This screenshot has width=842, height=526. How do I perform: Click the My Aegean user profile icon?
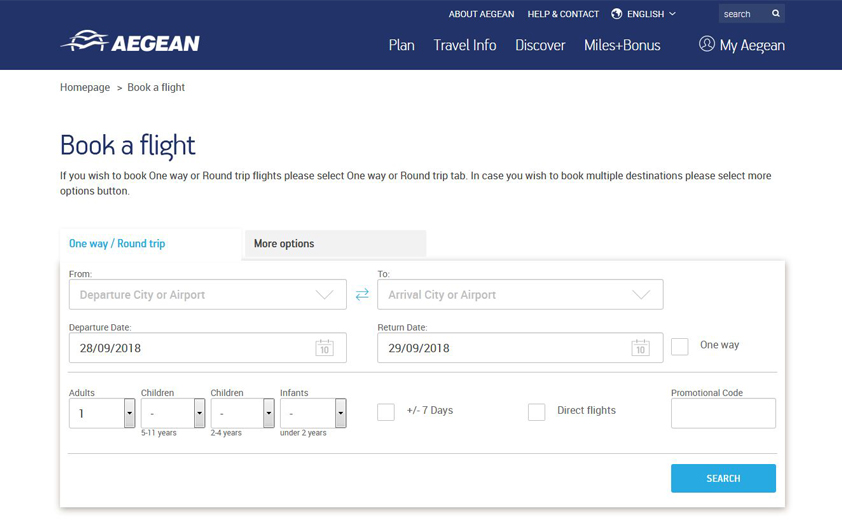707,44
